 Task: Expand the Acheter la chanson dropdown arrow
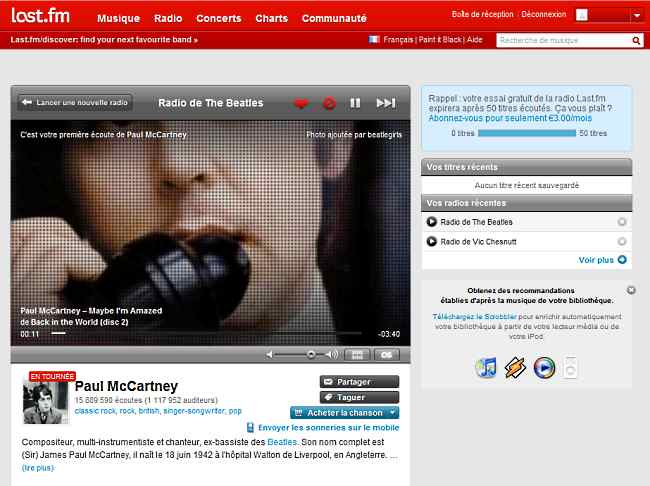click(393, 413)
